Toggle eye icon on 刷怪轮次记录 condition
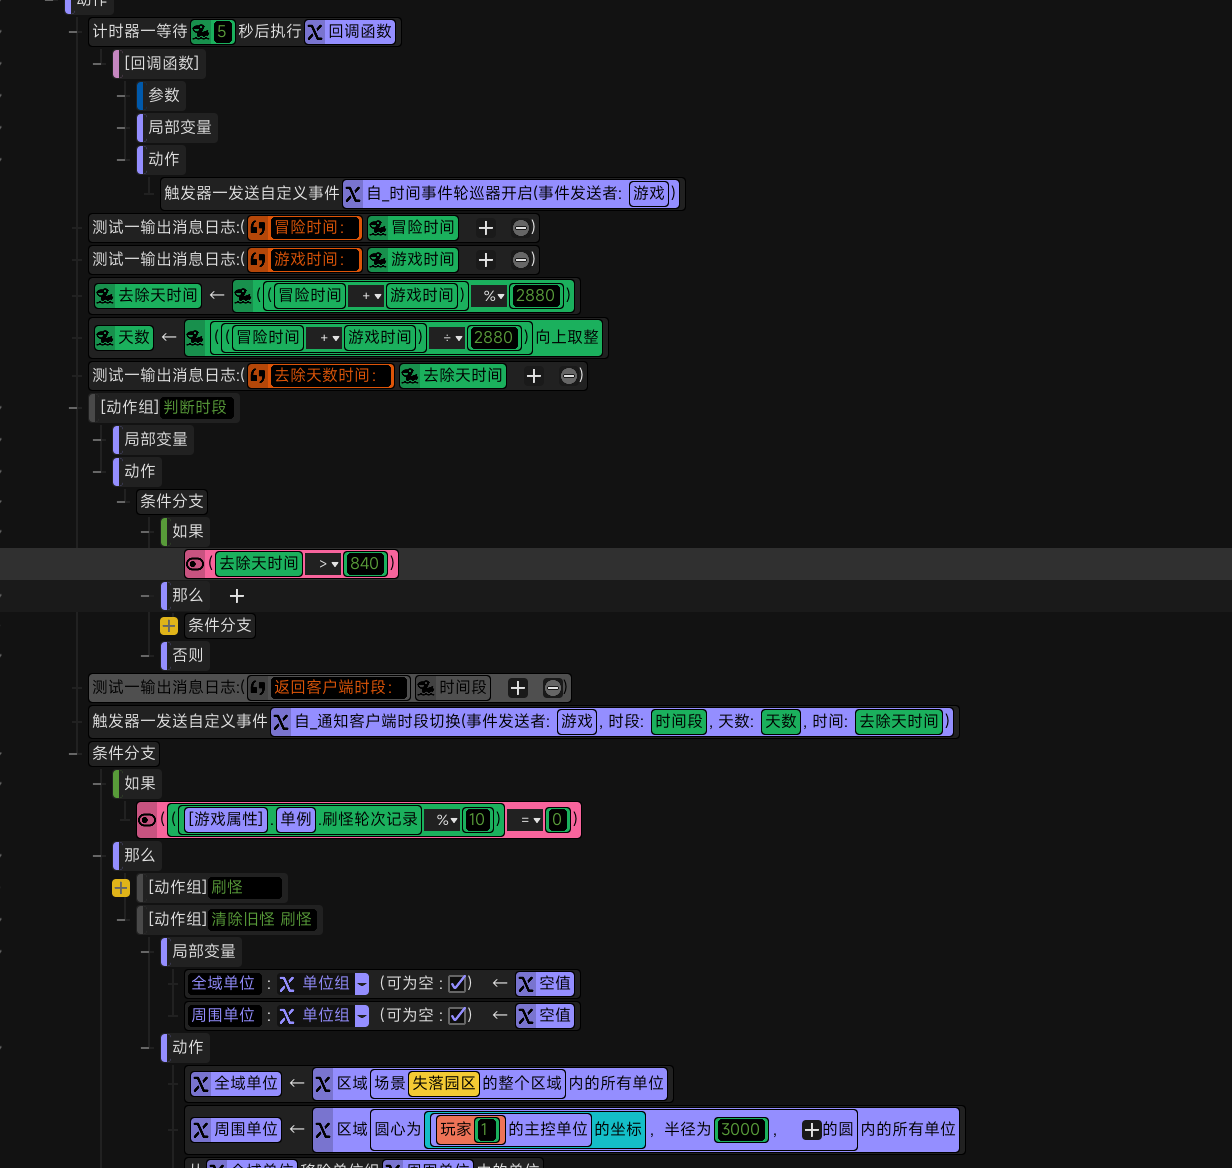 148,820
